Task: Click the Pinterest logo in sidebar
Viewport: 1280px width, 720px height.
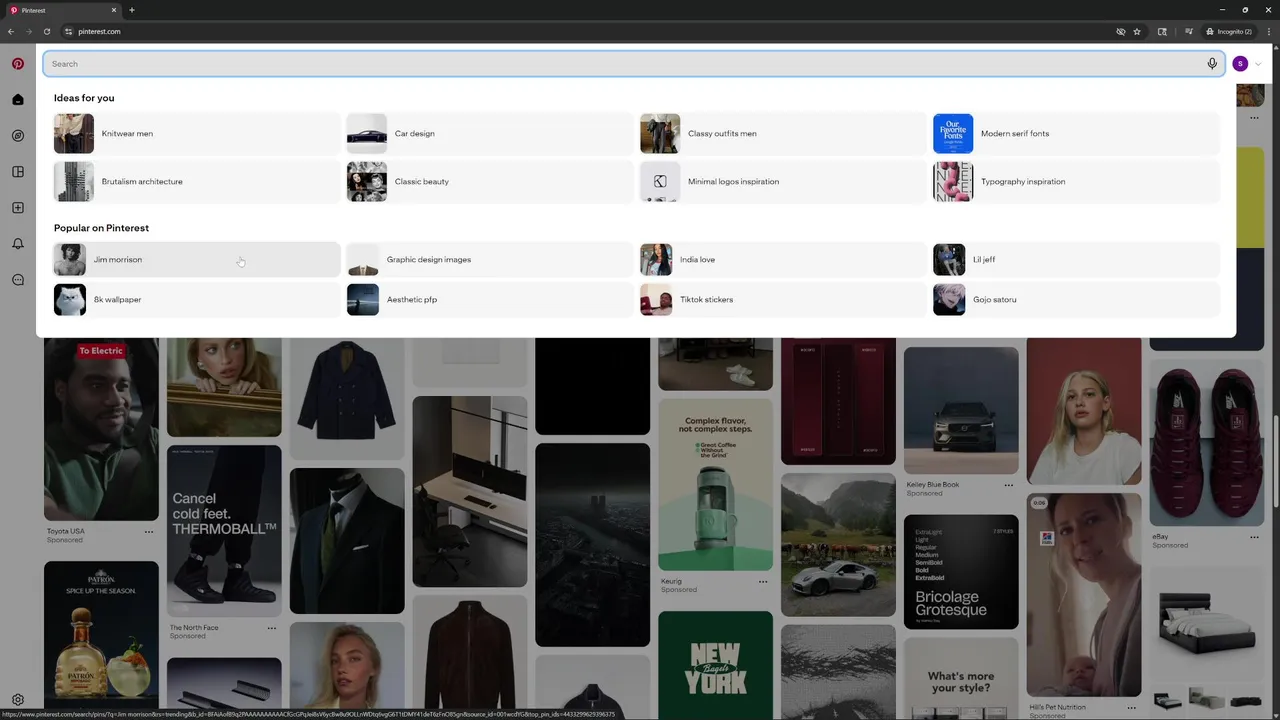Action: coord(18,63)
